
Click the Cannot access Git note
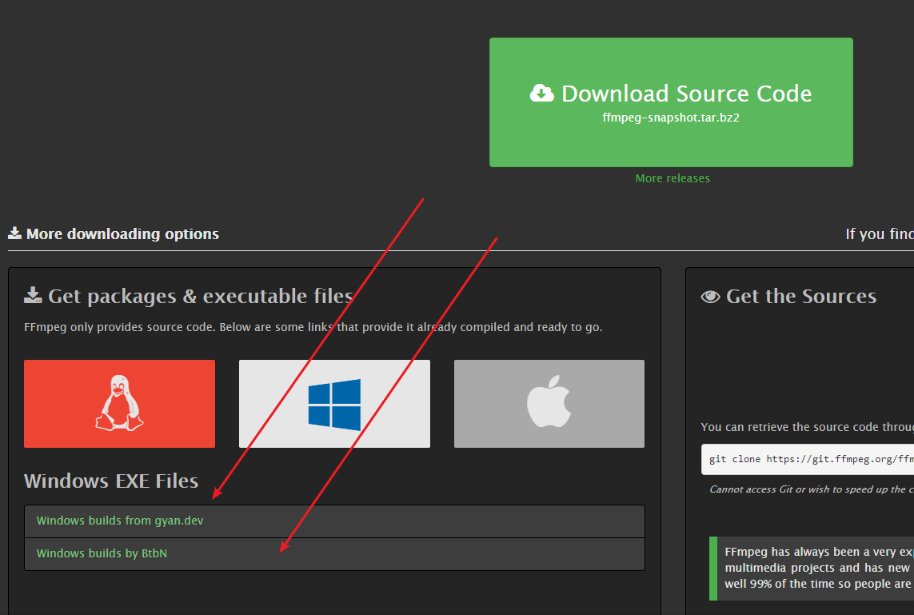[x=810, y=489]
